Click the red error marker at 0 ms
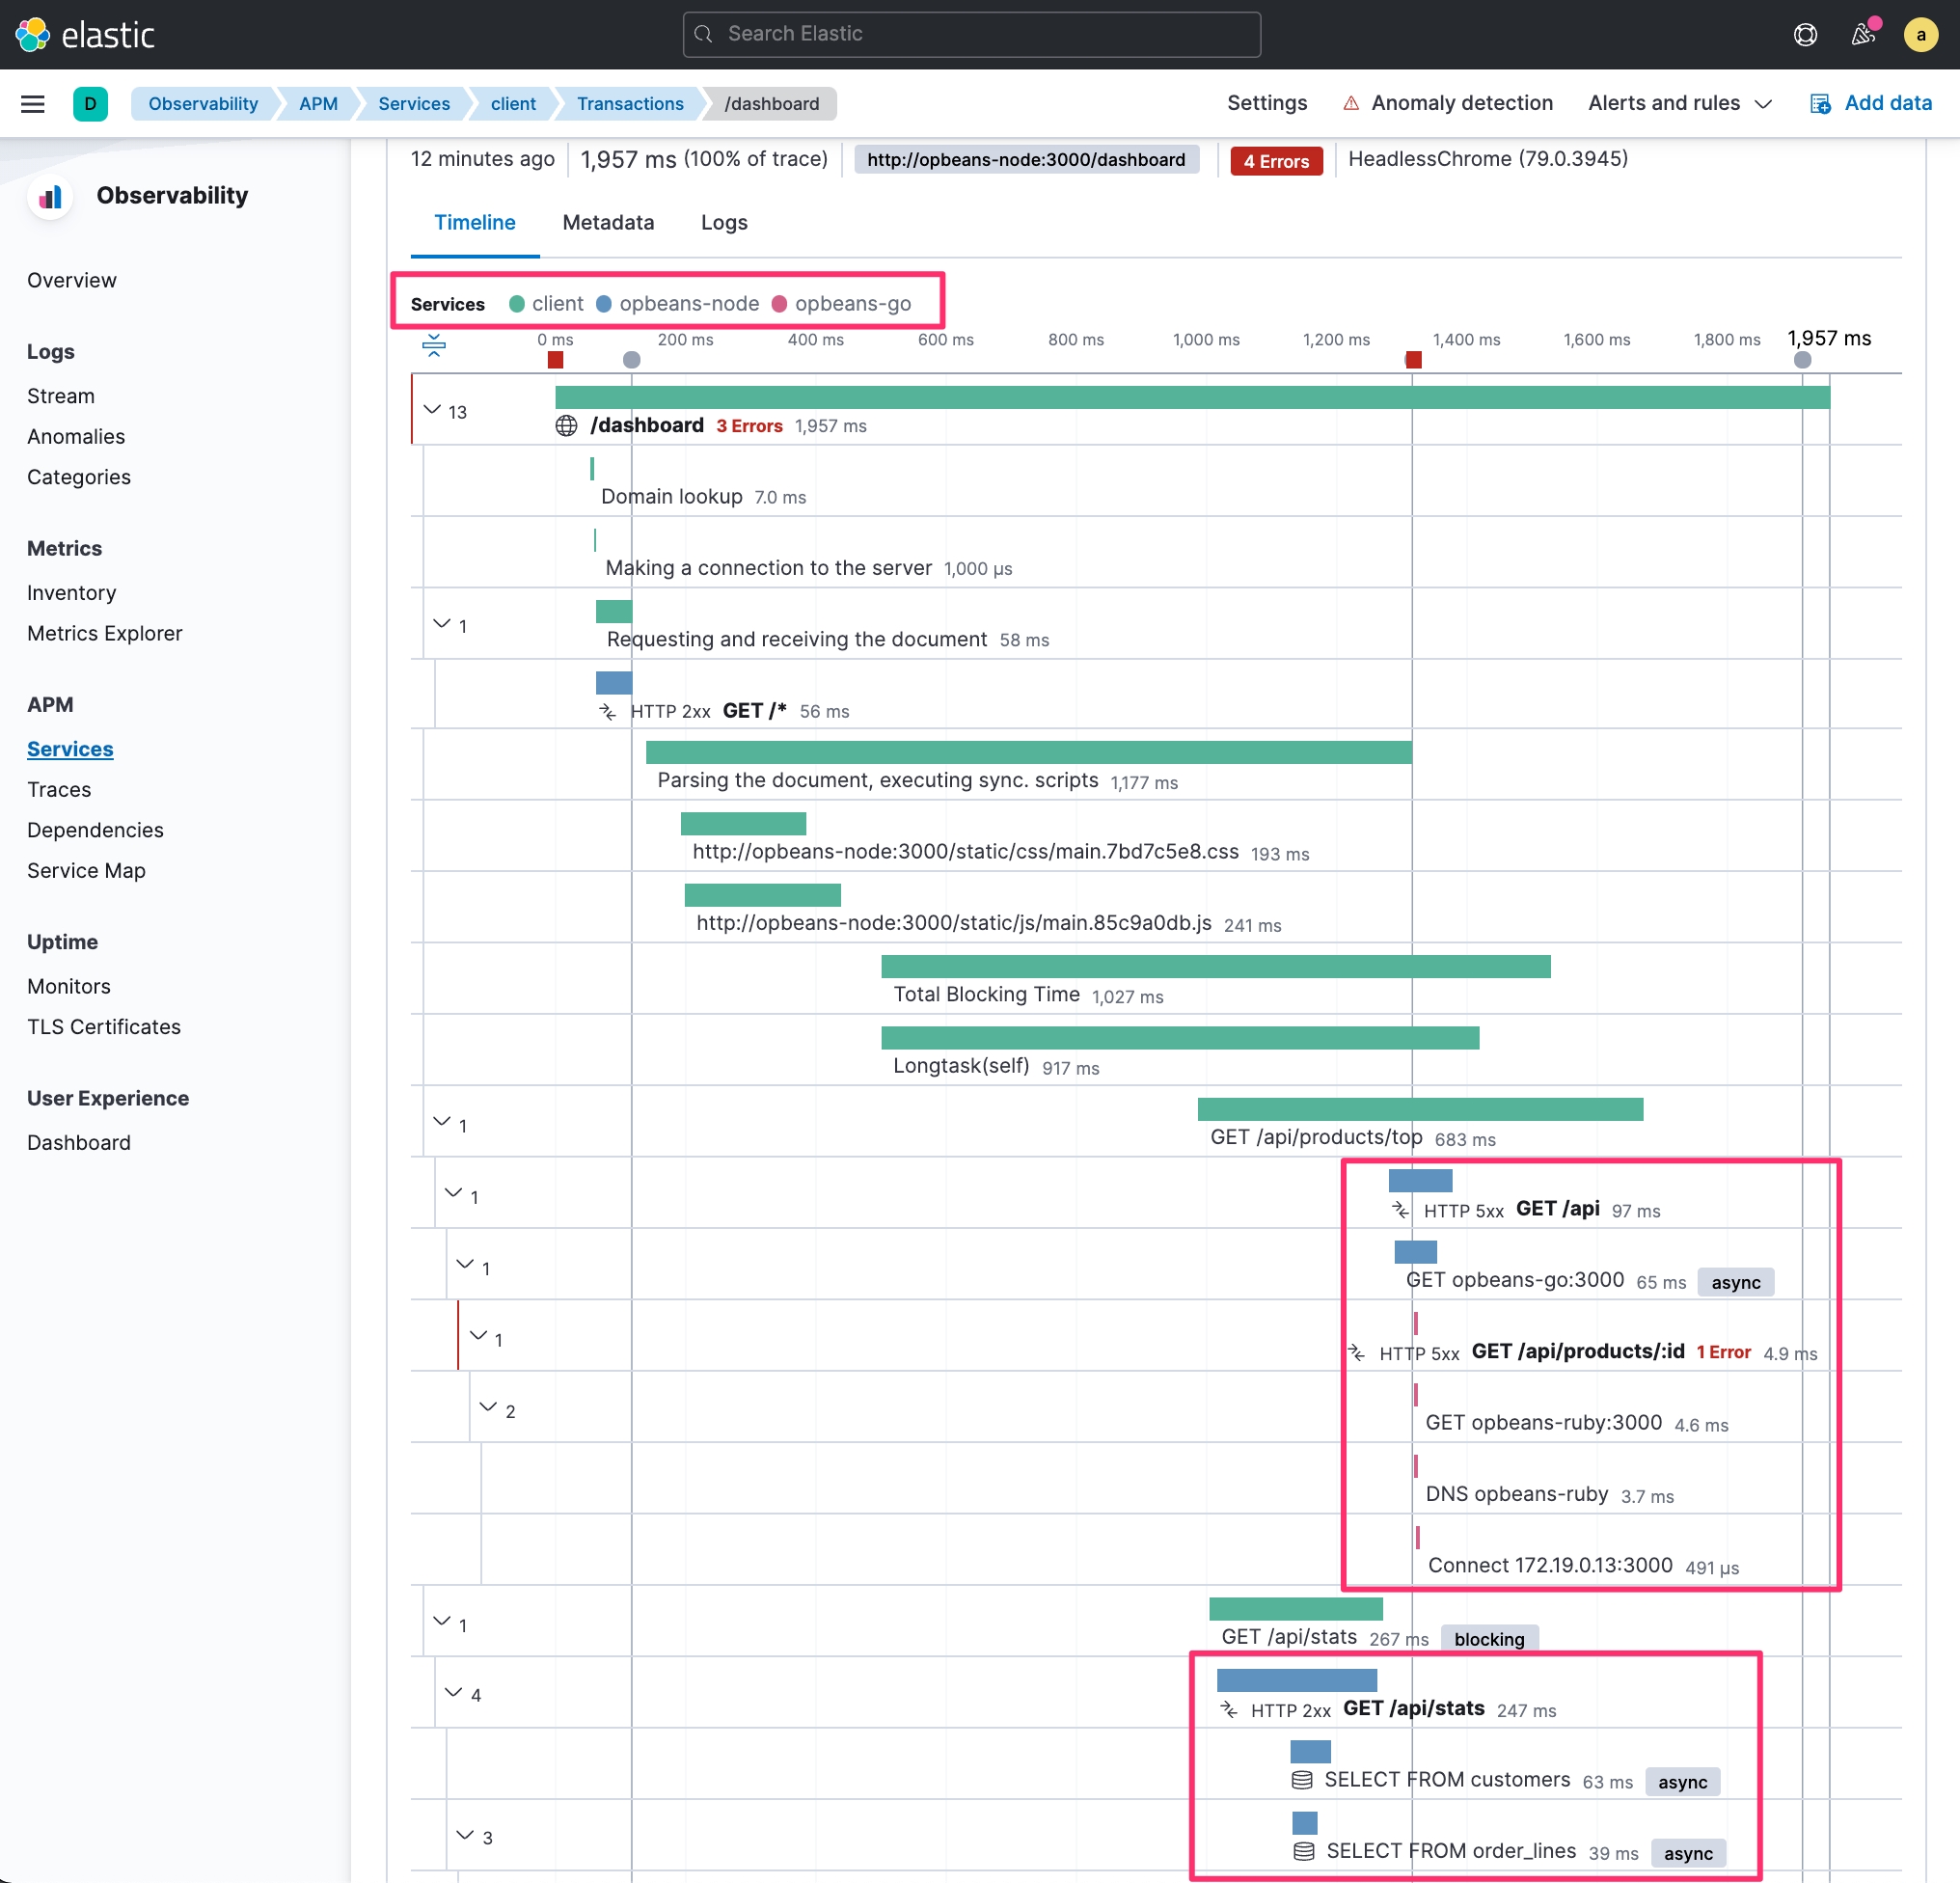 pos(555,360)
